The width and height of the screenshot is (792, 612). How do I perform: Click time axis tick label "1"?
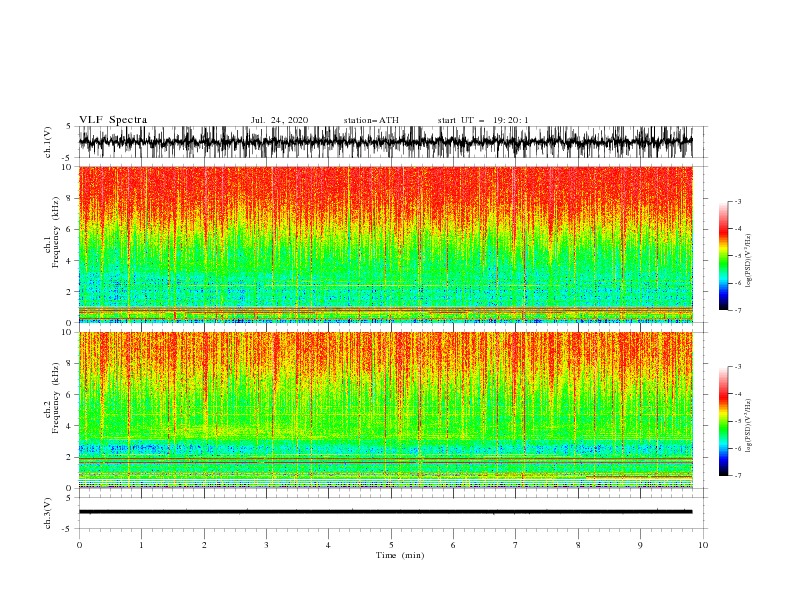tap(142, 545)
